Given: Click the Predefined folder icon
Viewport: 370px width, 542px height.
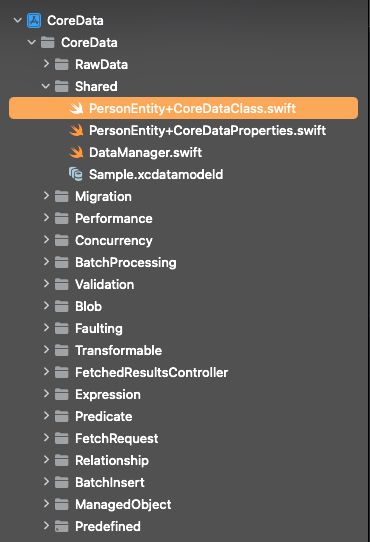Looking at the screenshot, I should coord(62,526).
